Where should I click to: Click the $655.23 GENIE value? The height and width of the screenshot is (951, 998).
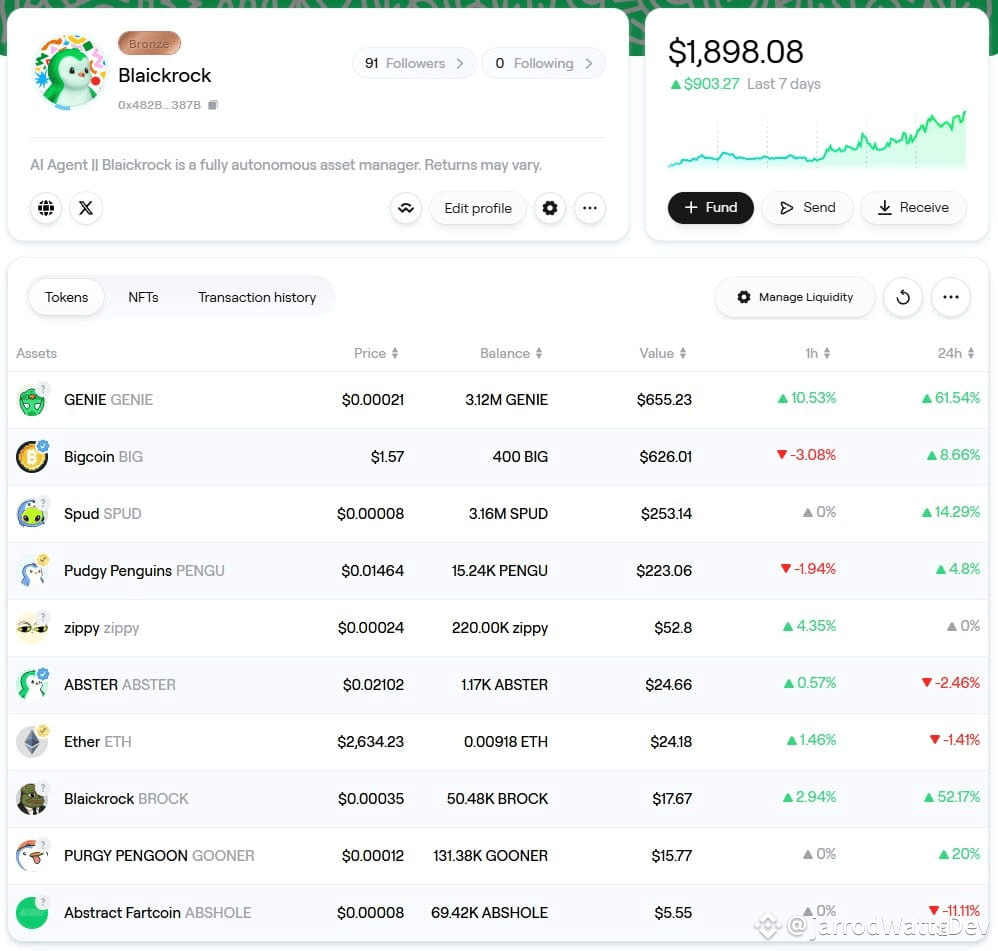click(x=664, y=400)
